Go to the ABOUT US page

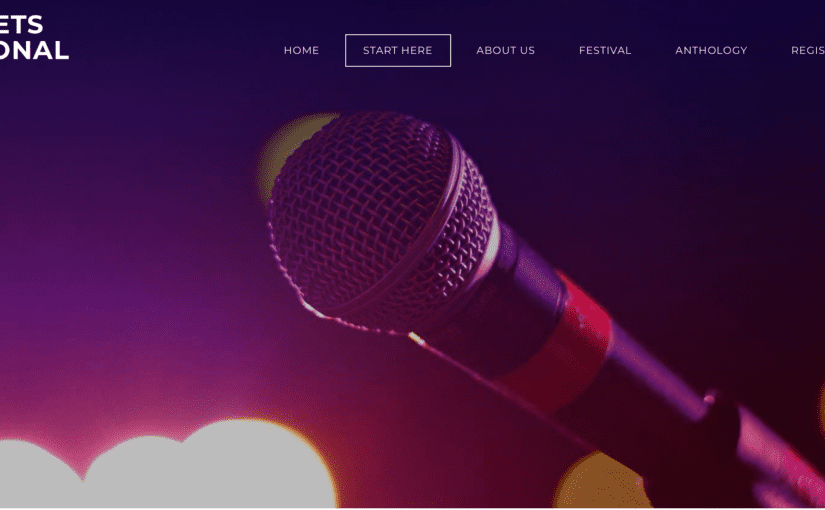point(505,51)
